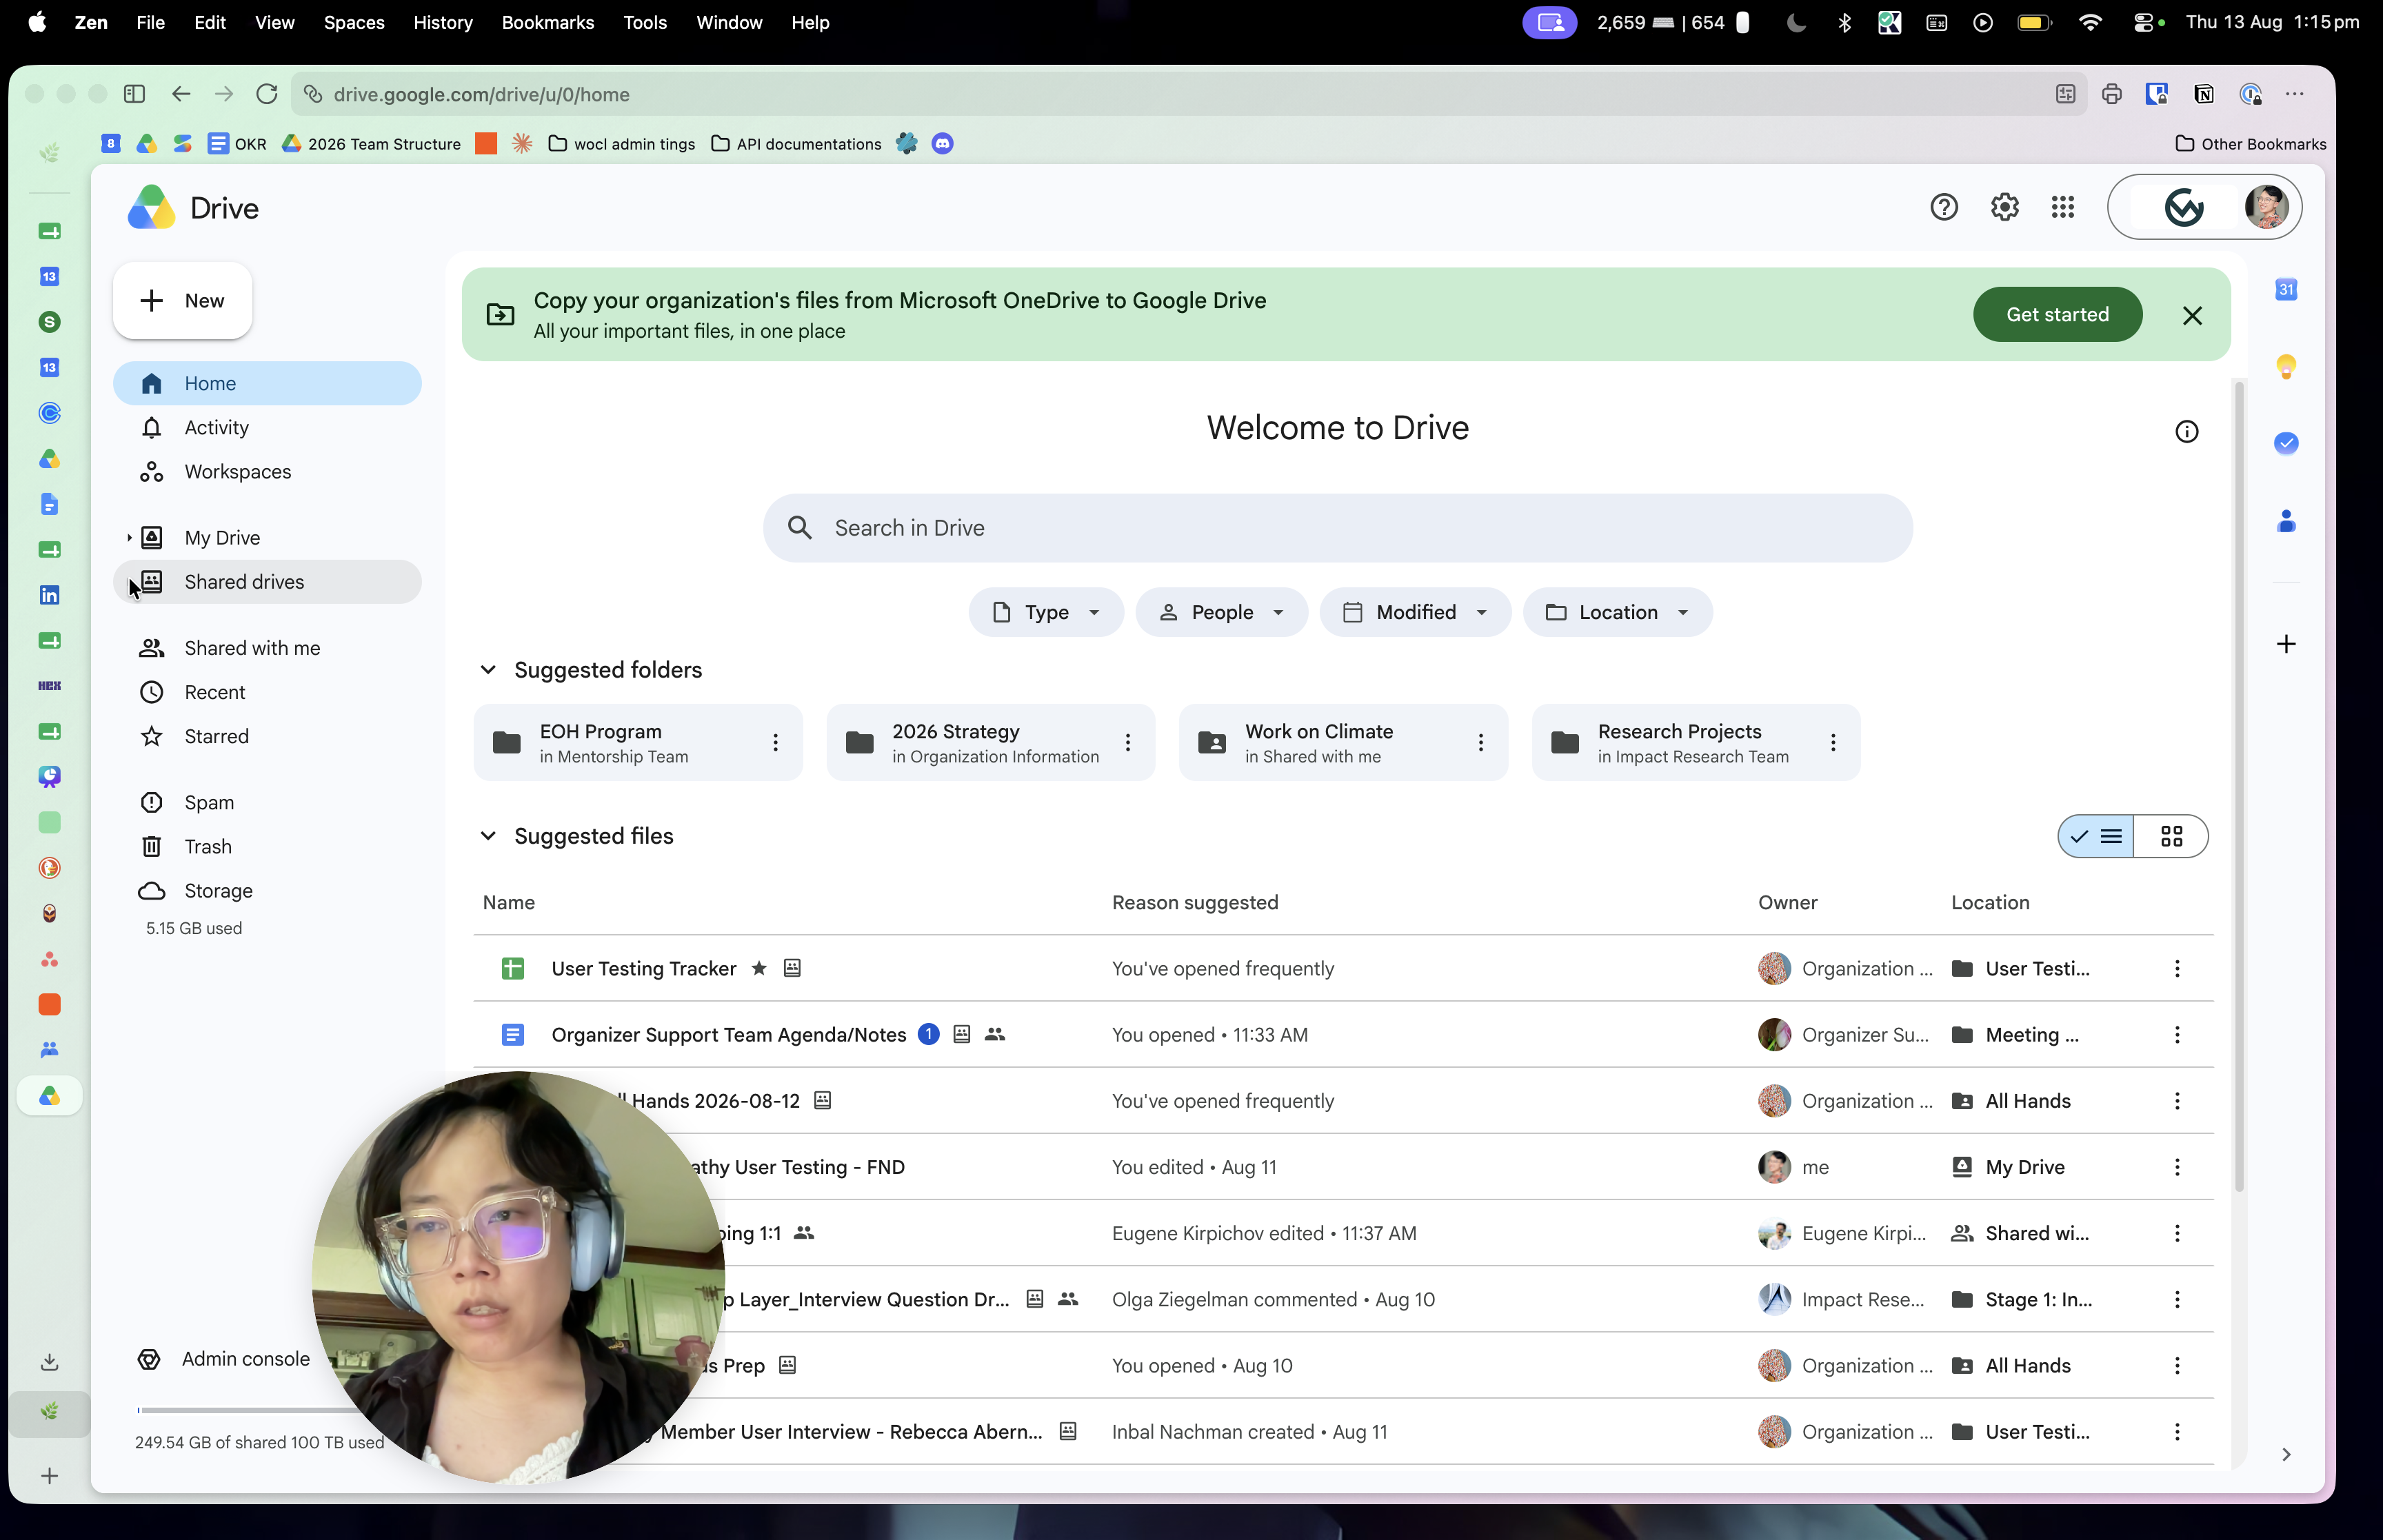The width and height of the screenshot is (2383, 1540).
Task: Go to Starred in sidebar
Action: [267, 736]
